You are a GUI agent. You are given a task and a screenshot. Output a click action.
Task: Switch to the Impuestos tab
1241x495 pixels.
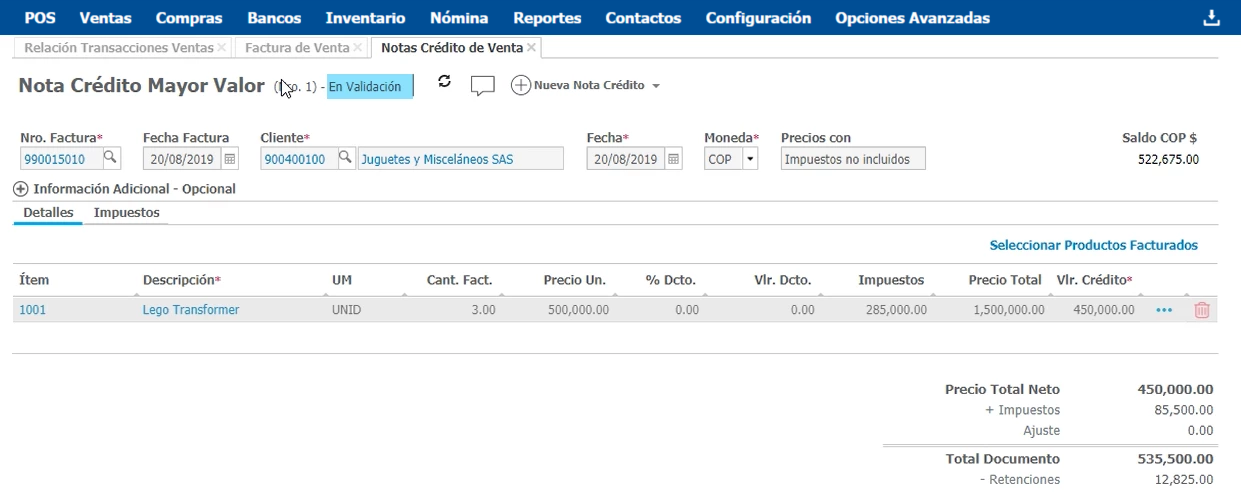[x=126, y=213]
